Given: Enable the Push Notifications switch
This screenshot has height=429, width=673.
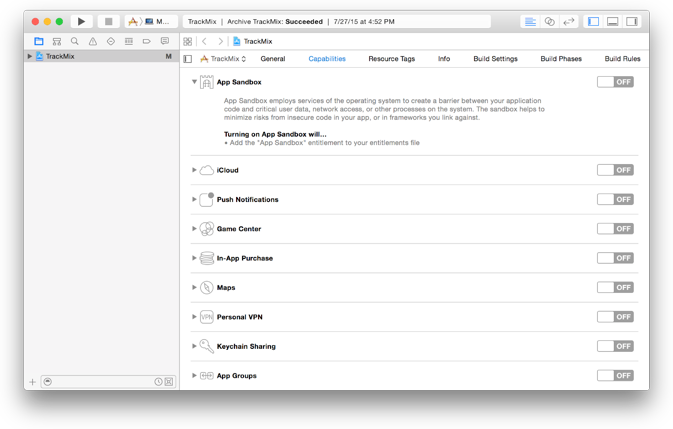Looking at the screenshot, I should pos(615,199).
